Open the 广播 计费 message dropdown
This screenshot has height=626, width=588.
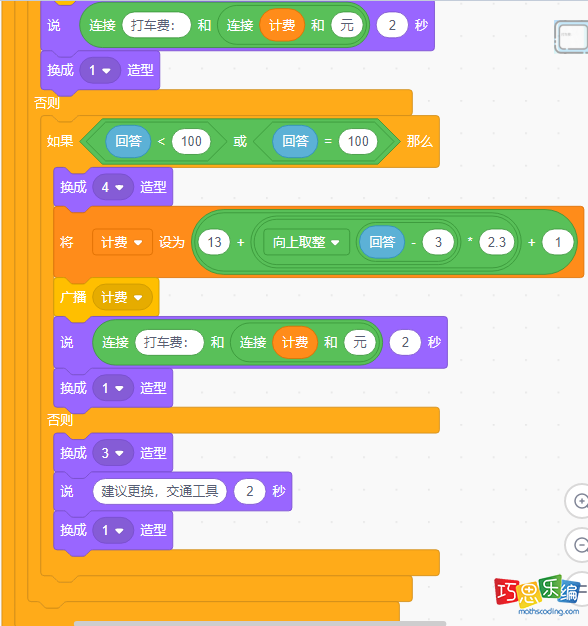tap(122, 297)
